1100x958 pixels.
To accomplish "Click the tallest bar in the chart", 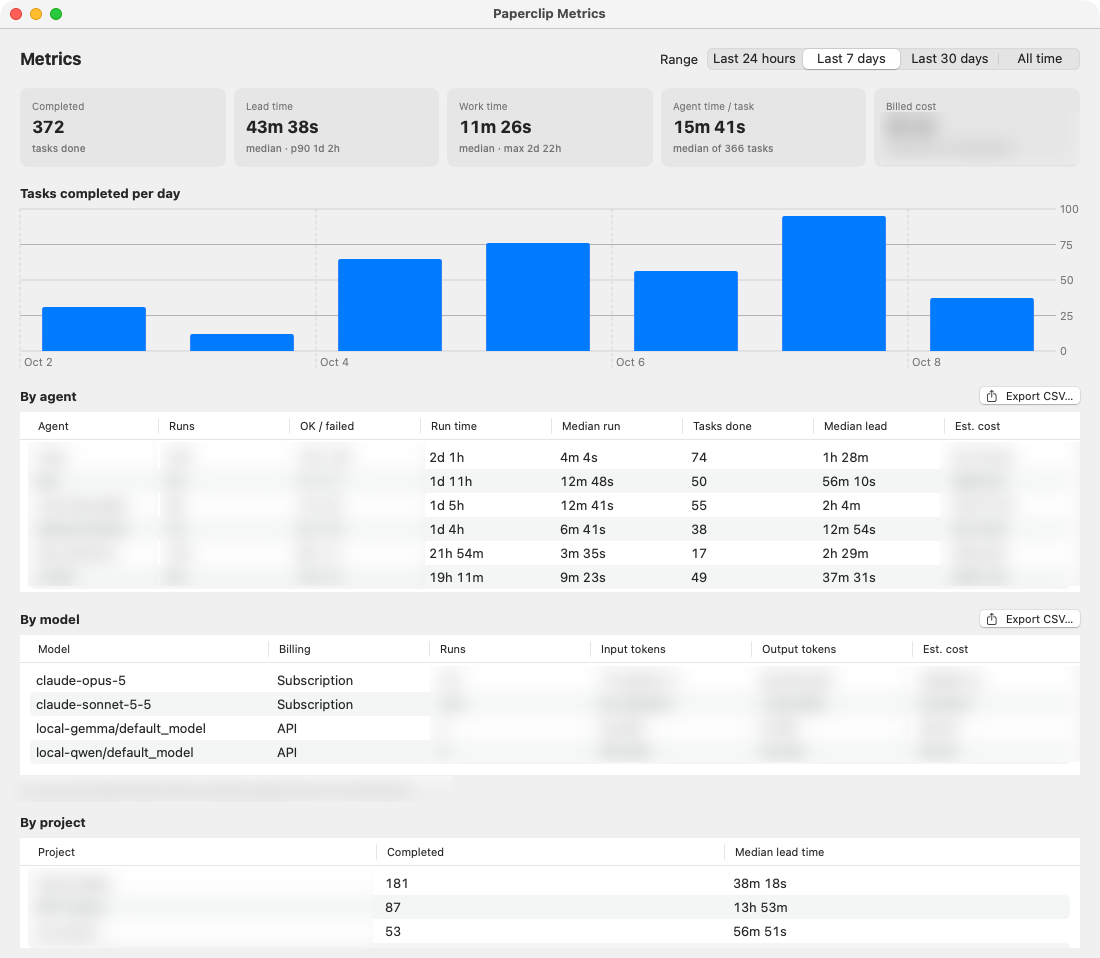I will 833,283.
